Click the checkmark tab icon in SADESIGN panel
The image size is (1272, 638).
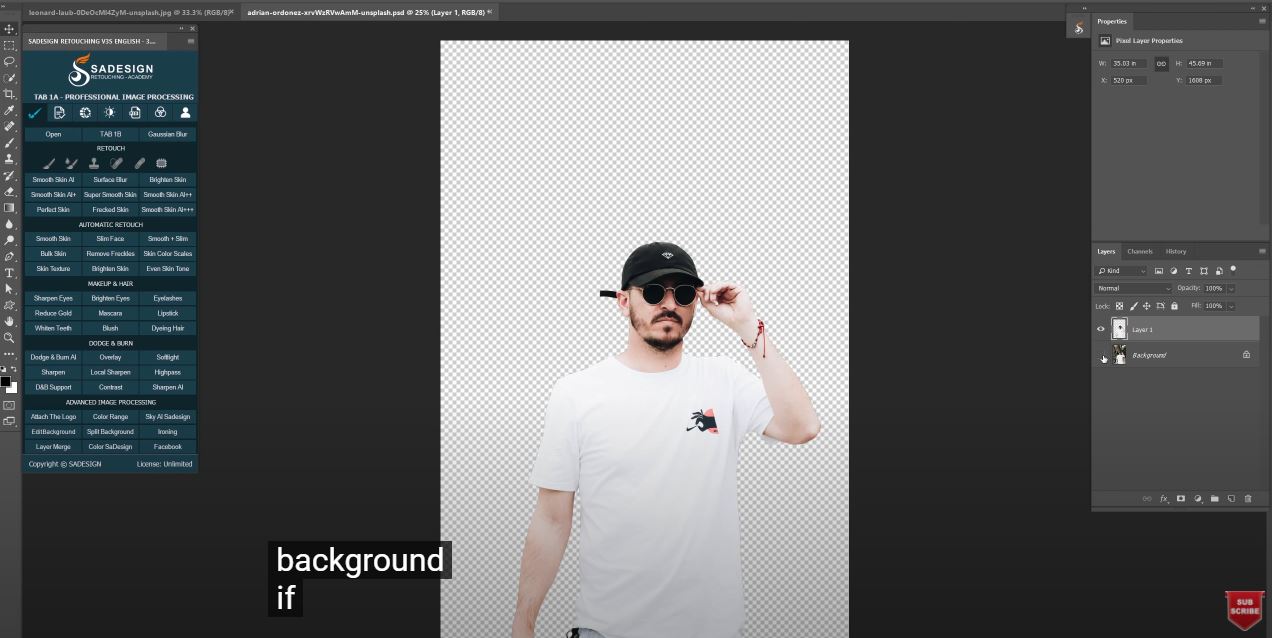(x=35, y=113)
